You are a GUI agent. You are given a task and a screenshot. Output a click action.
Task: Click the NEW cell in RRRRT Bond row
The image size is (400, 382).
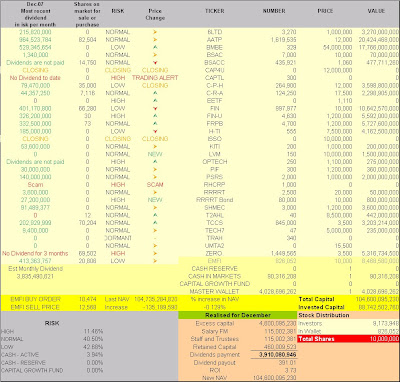[155, 200]
